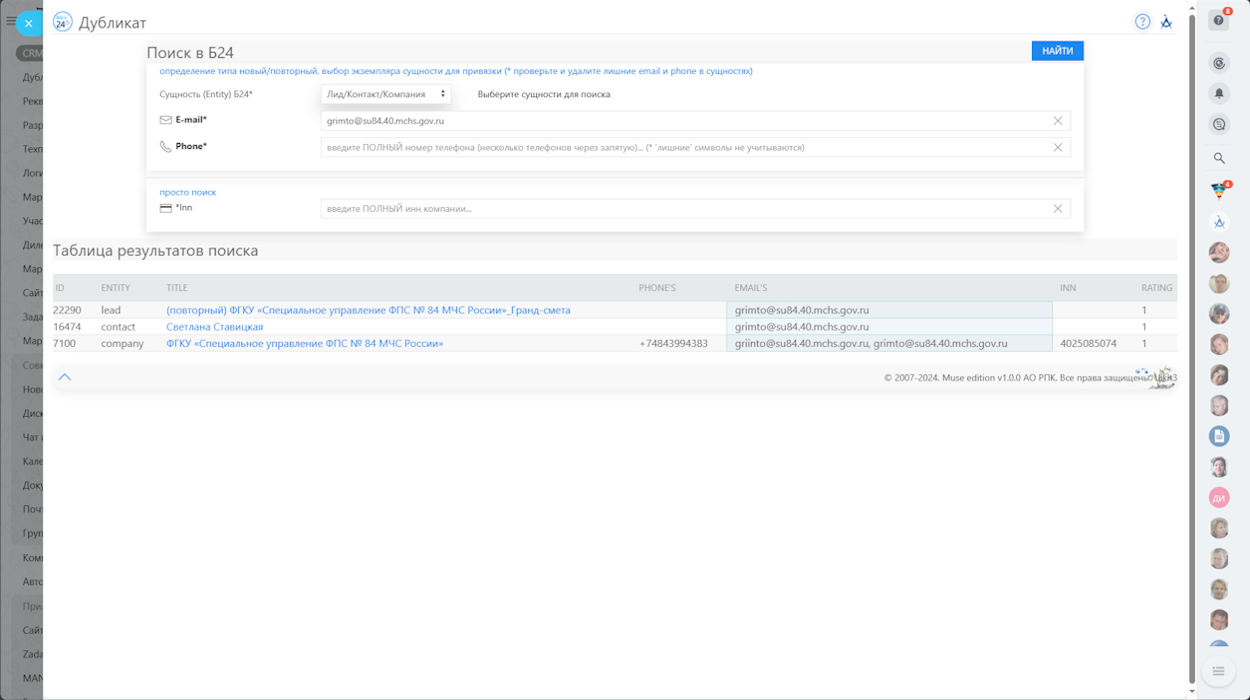Sort results by the RATING column header
The image size is (1250, 700).
click(x=1156, y=288)
